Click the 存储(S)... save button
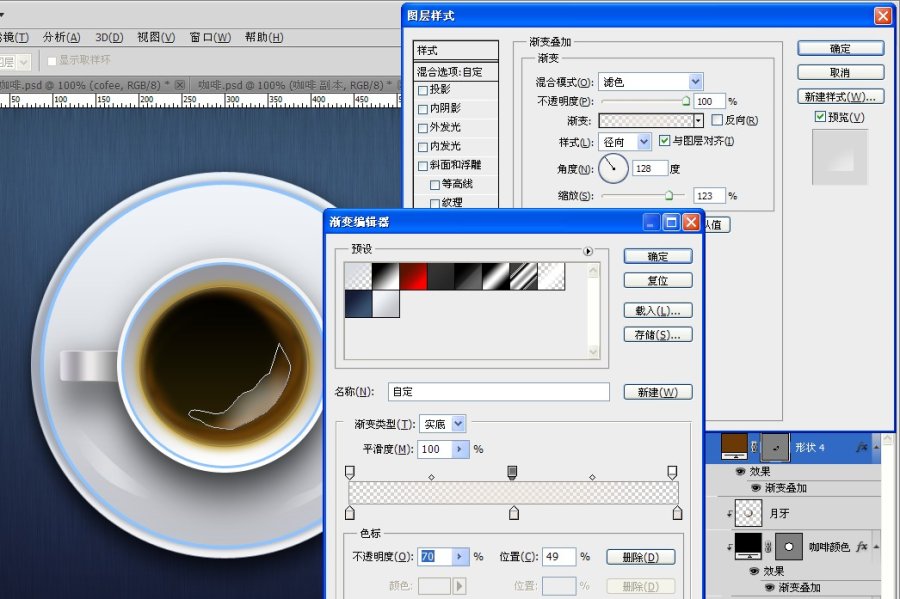900x599 pixels. [658, 334]
